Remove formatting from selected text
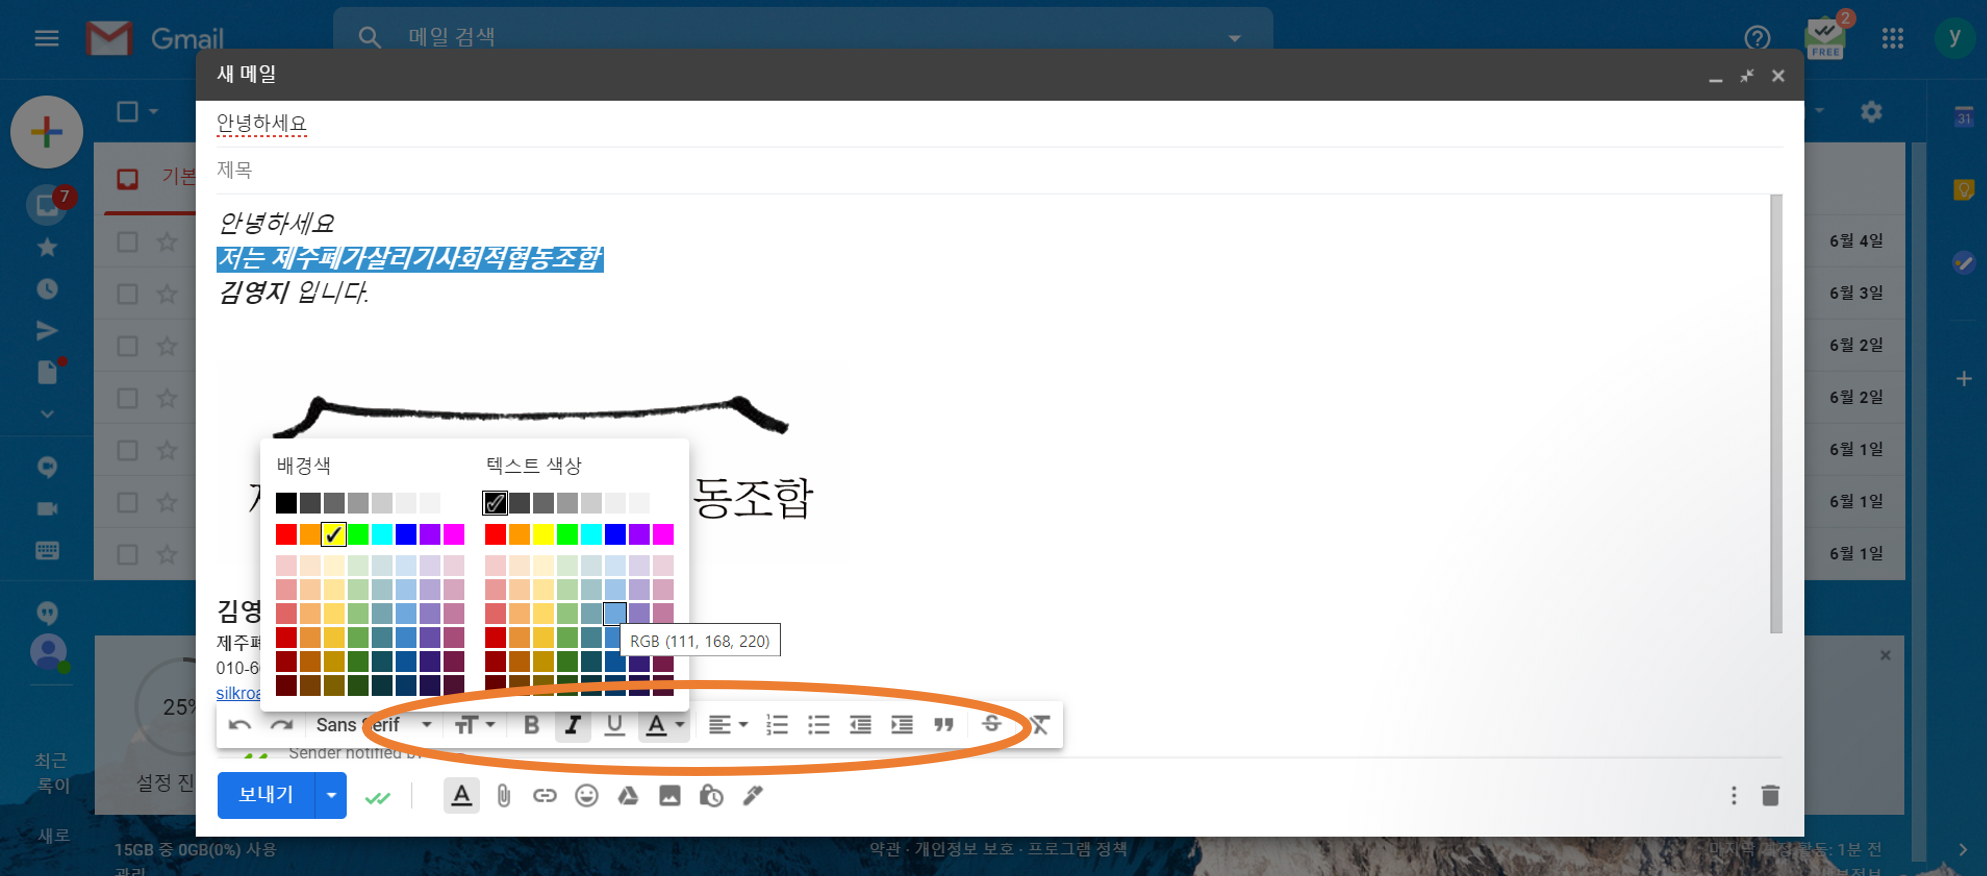 (x=1040, y=725)
